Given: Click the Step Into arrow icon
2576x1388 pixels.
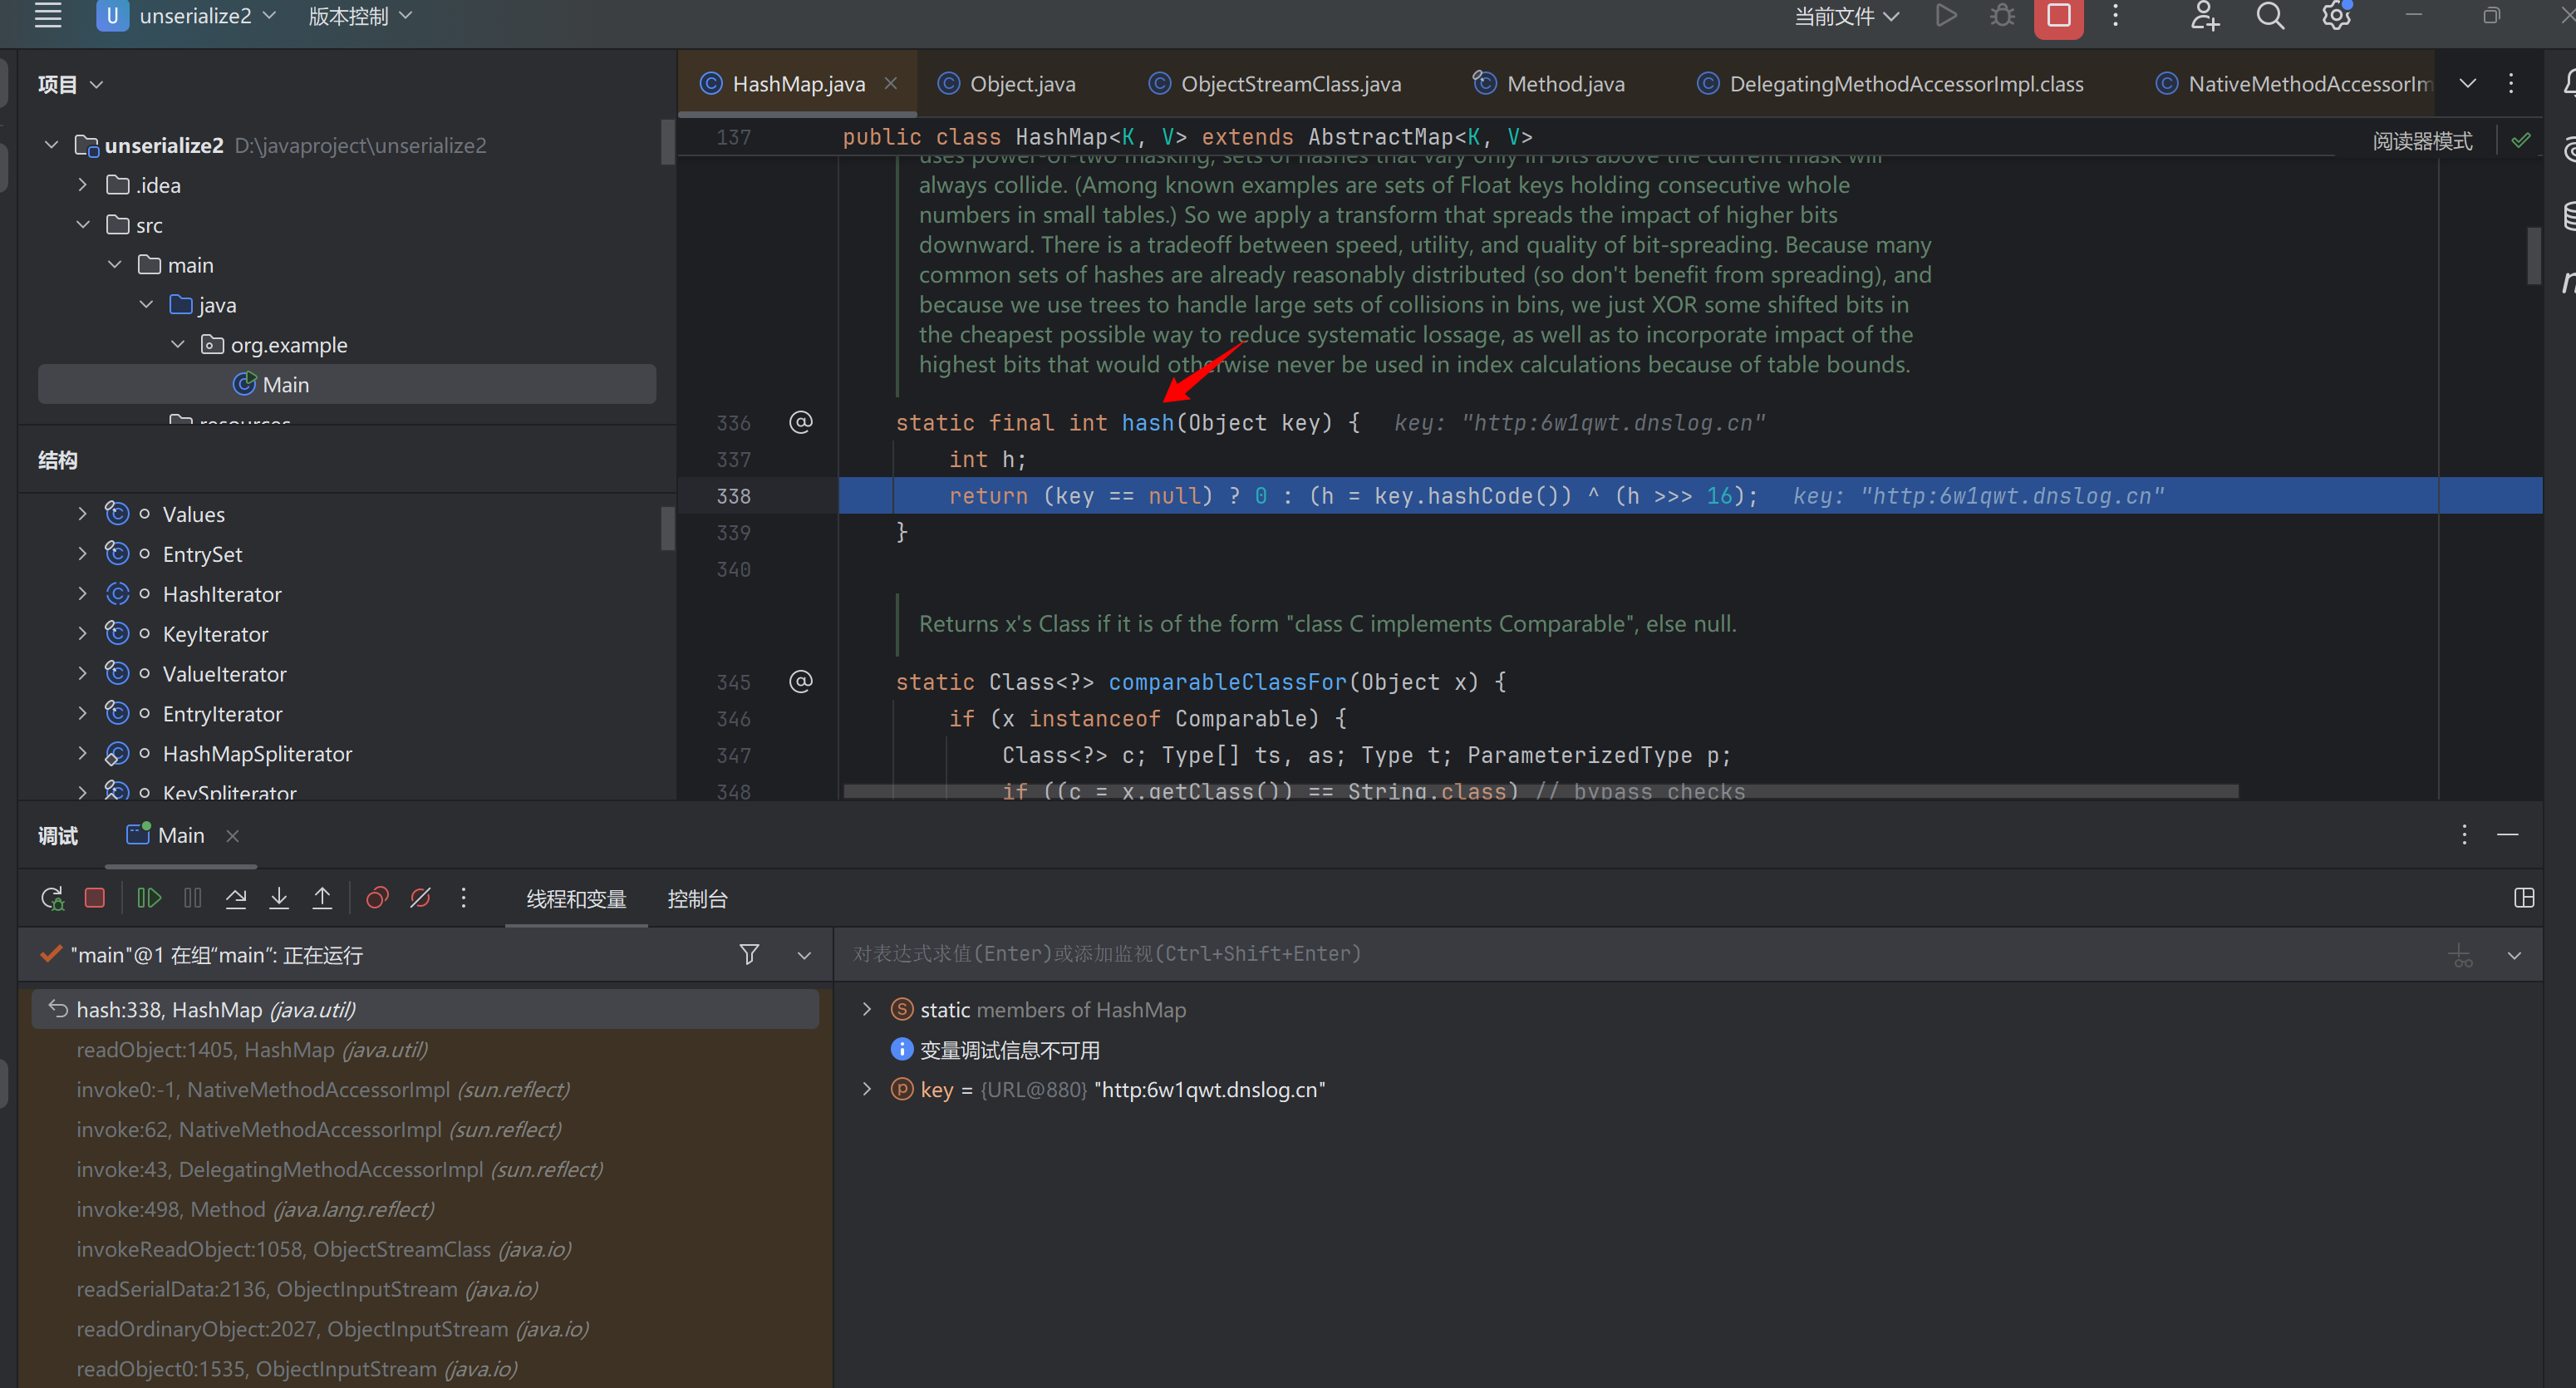Looking at the screenshot, I should tap(279, 898).
